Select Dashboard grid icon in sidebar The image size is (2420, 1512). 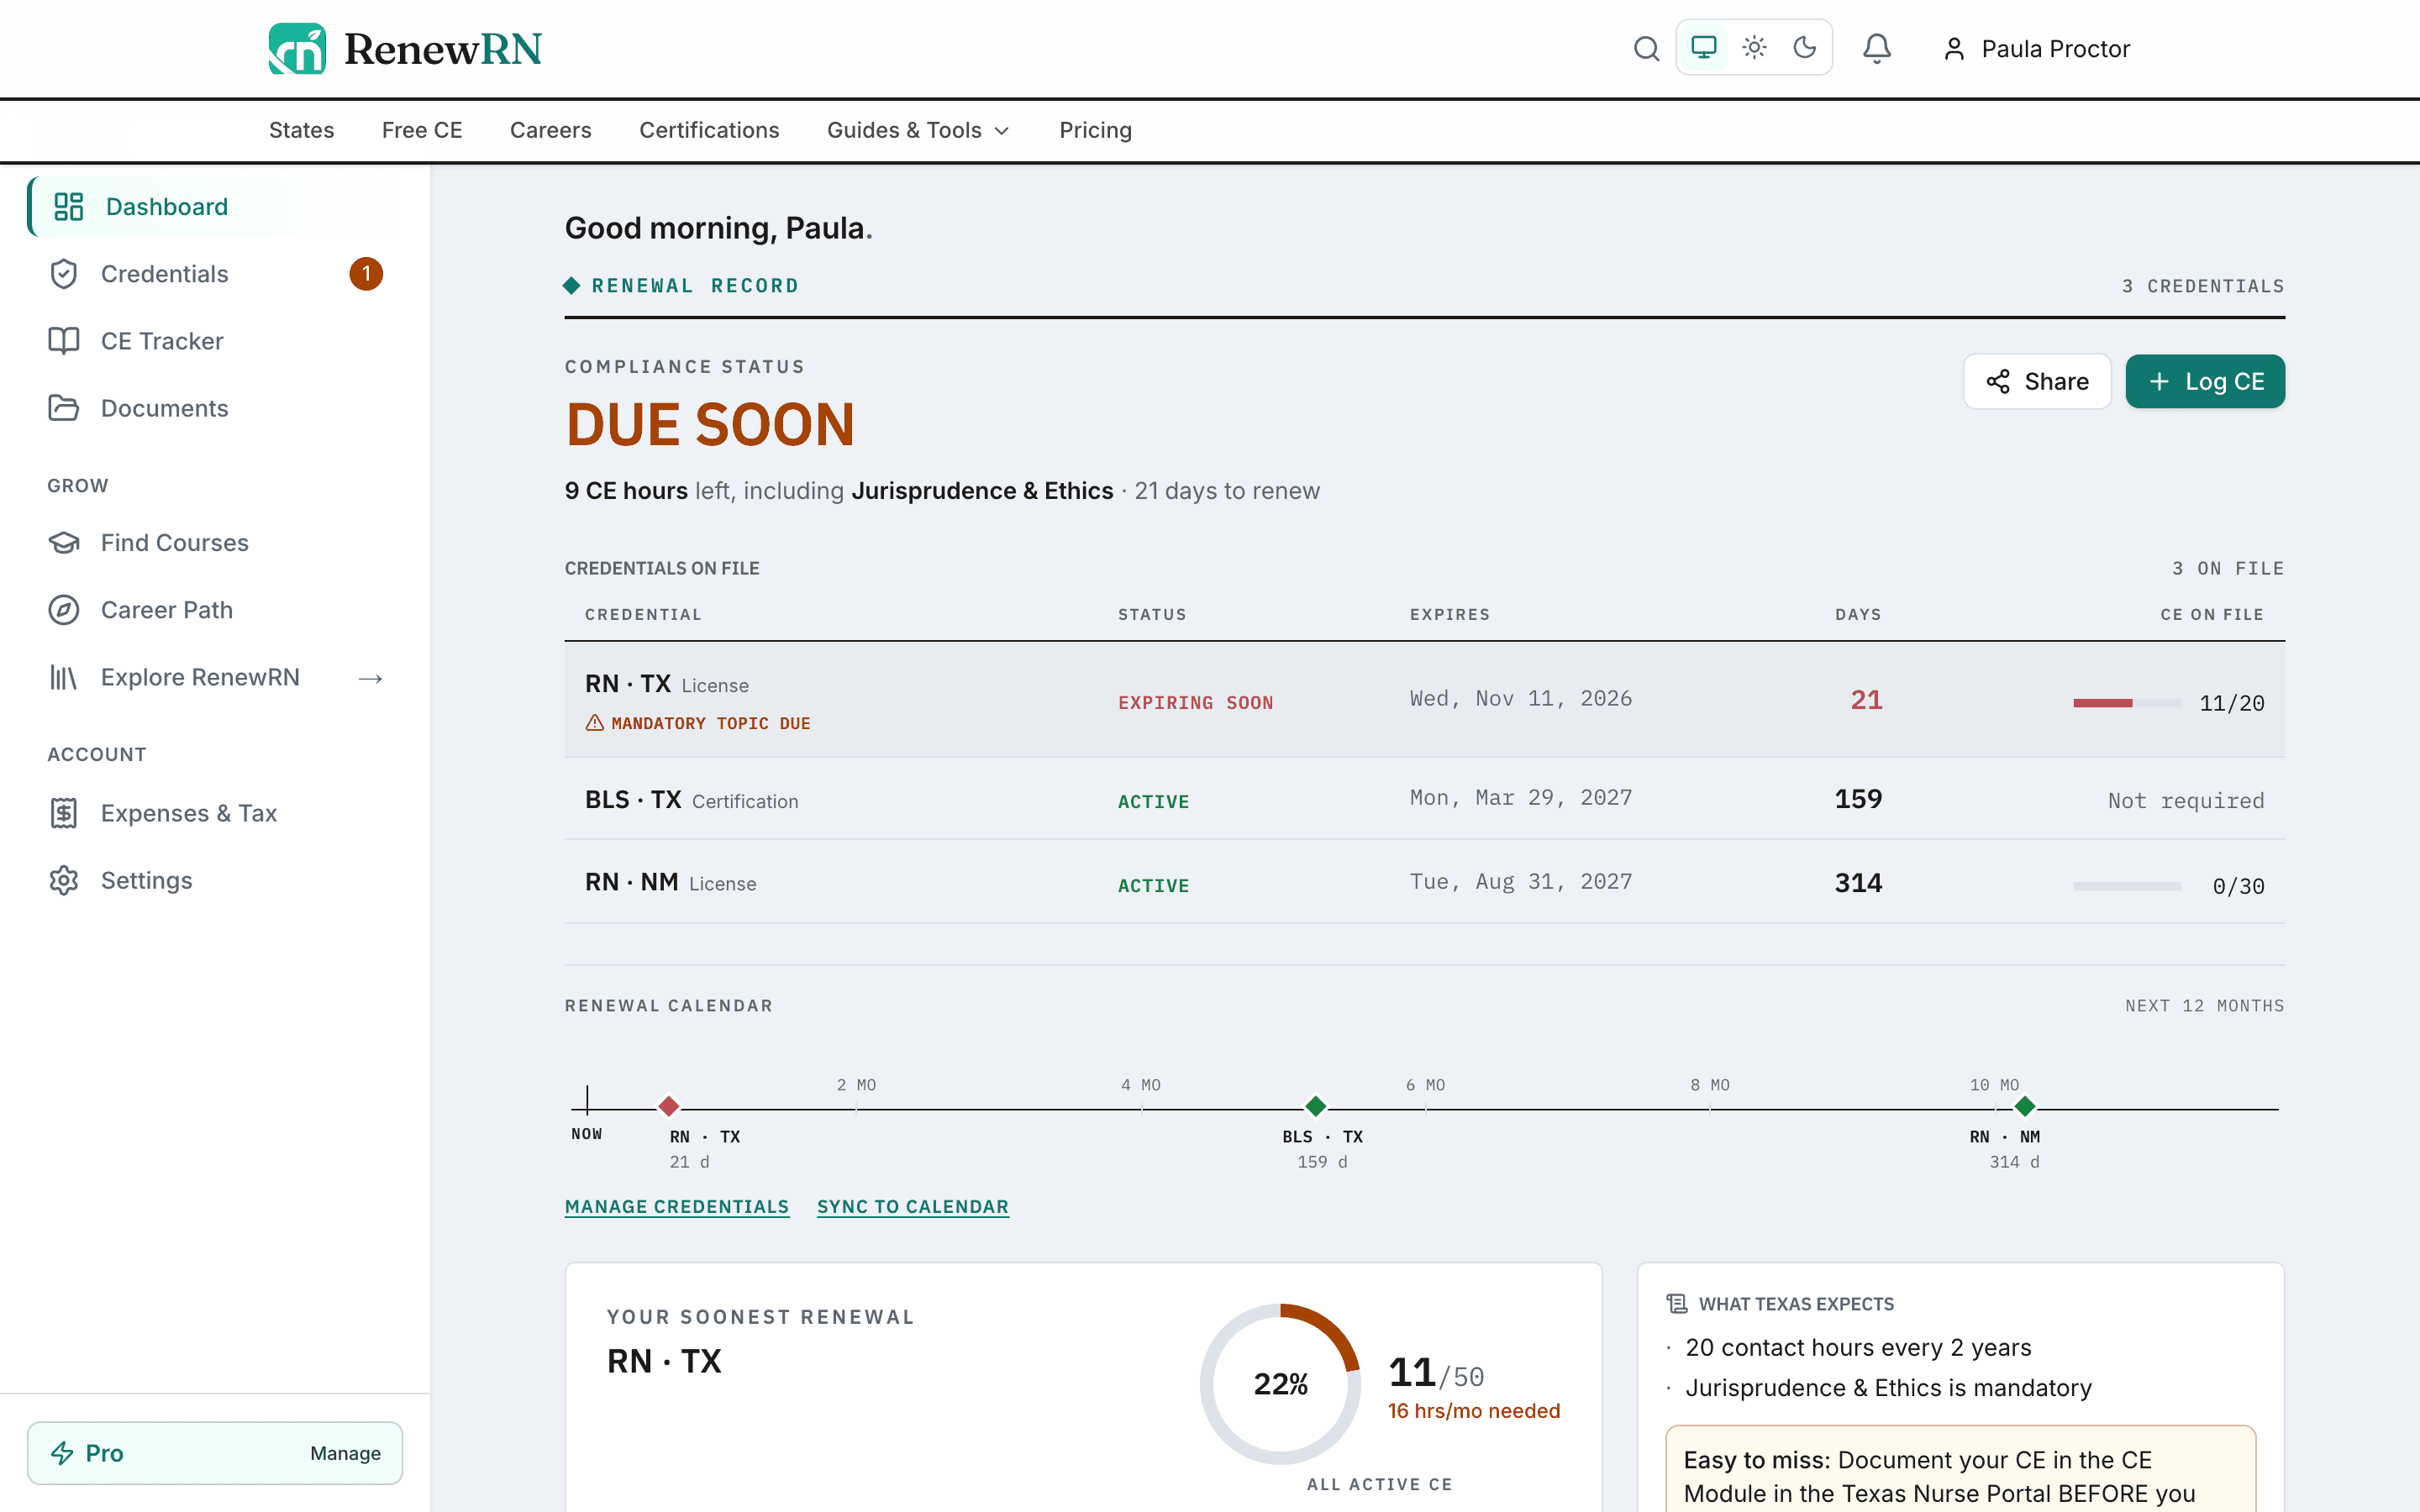coord(68,207)
